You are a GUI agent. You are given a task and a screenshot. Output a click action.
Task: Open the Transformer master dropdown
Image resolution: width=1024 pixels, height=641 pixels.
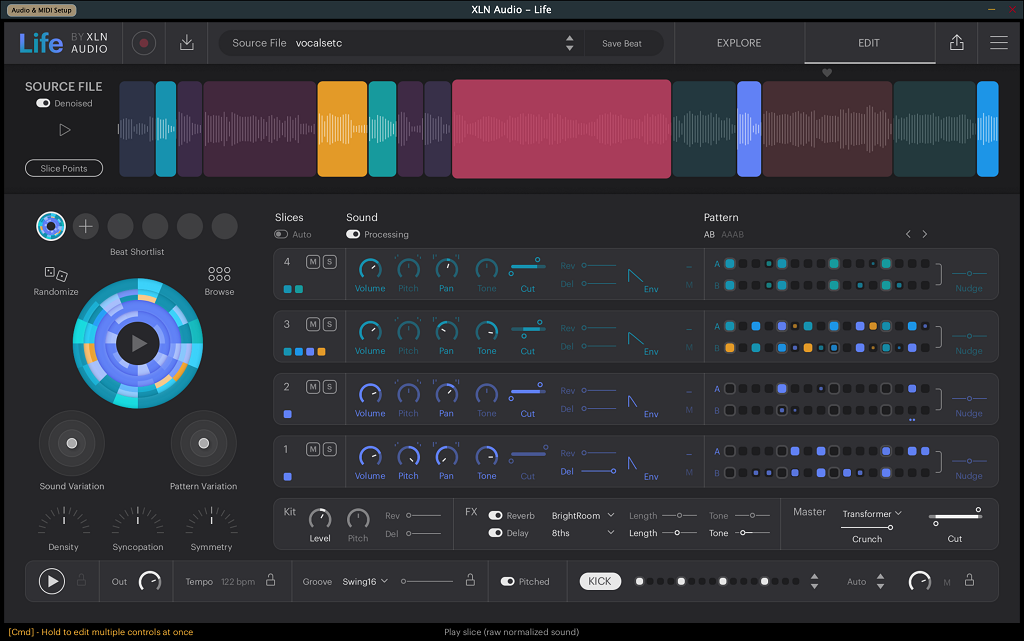(x=872, y=514)
